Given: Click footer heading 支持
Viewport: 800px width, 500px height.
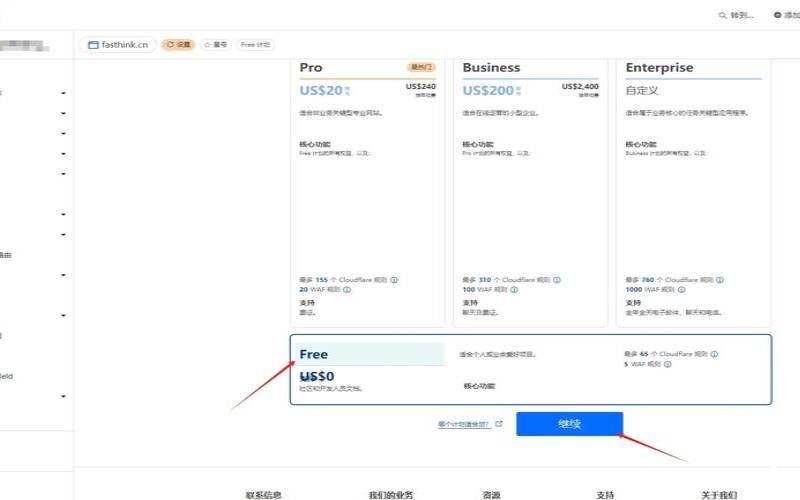Looking at the screenshot, I should 605,495.
